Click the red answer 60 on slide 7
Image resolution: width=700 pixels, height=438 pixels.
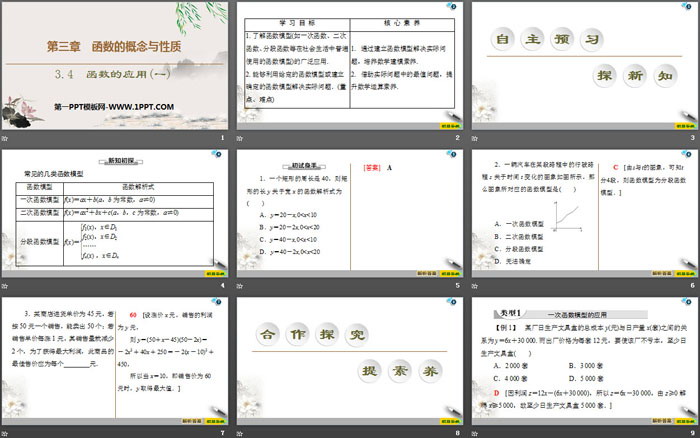coord(133,315)
